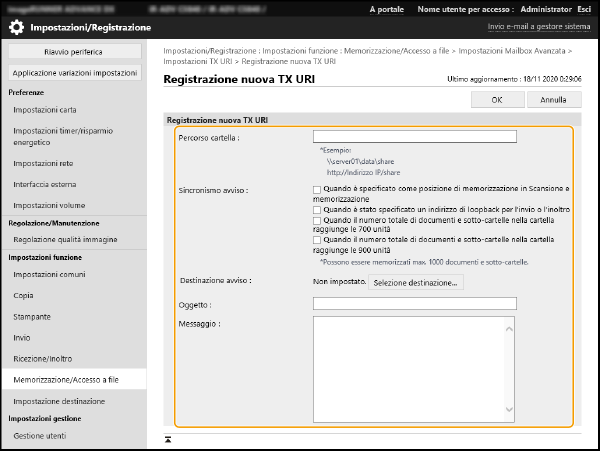The width and height of the screenshot is (600, 451).
Task: Click Applicazione variazioni impostazioni button
Action: (x=75, y=73)
